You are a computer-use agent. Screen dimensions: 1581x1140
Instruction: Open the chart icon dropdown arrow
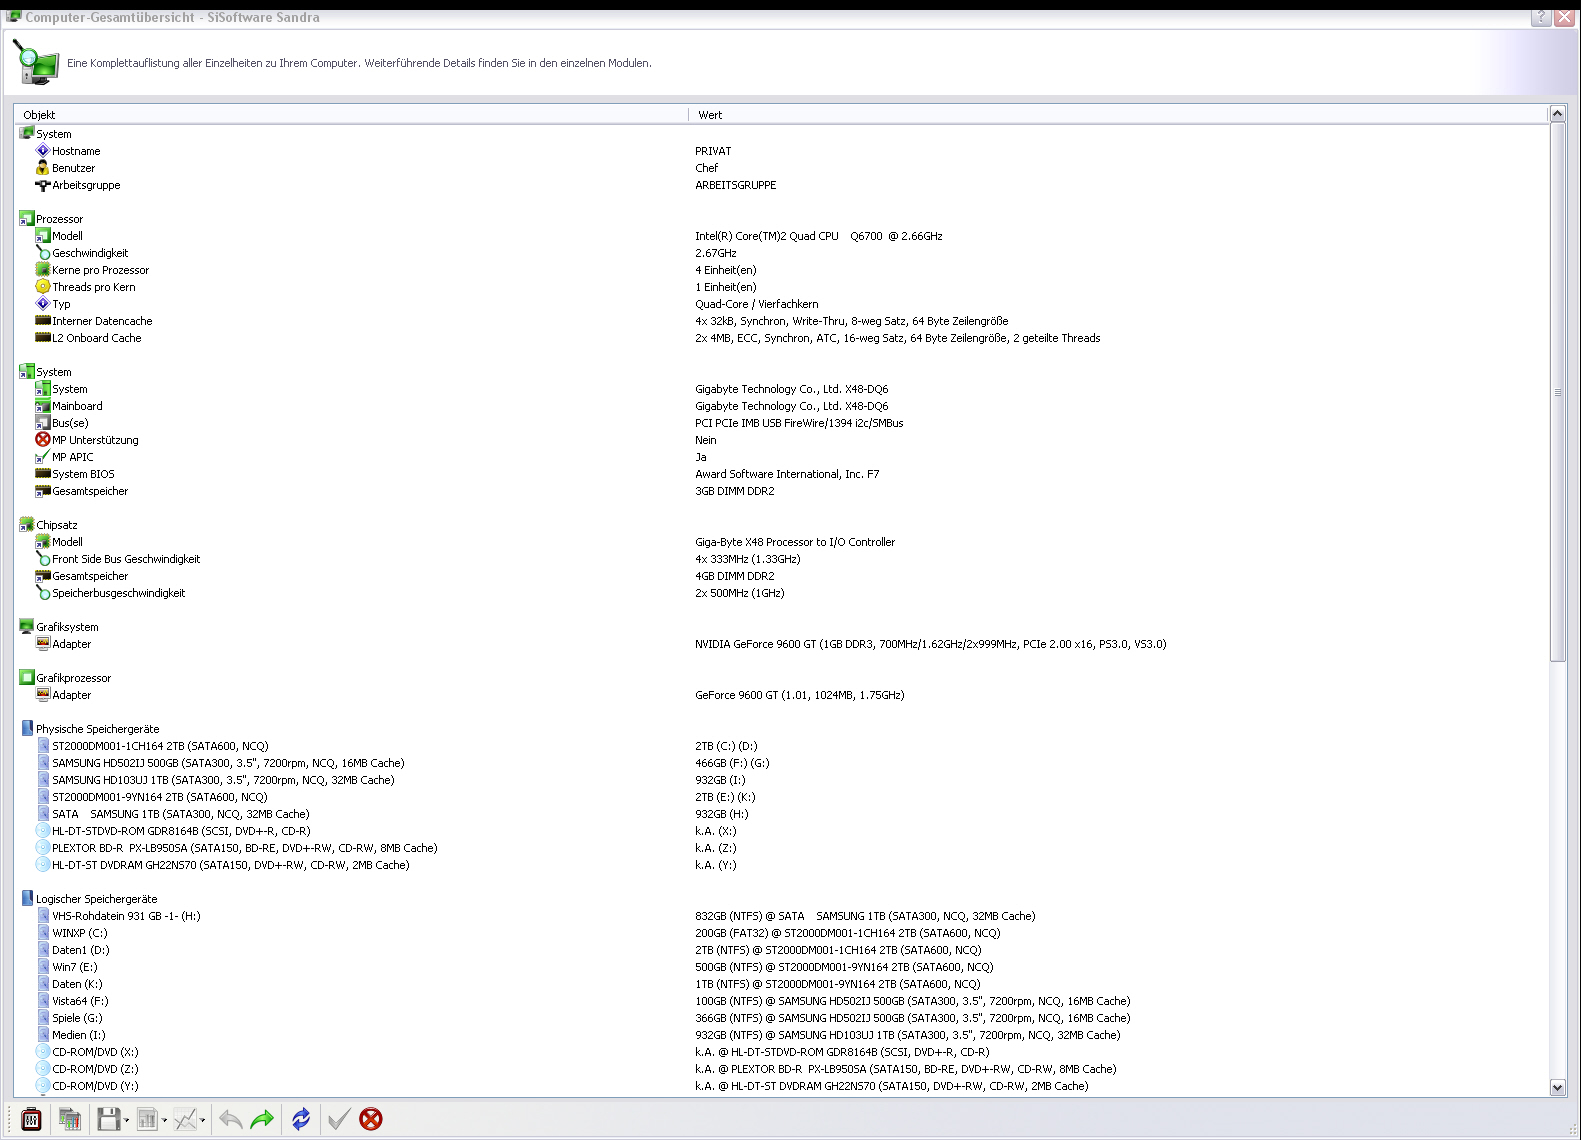coord(203,1120)
